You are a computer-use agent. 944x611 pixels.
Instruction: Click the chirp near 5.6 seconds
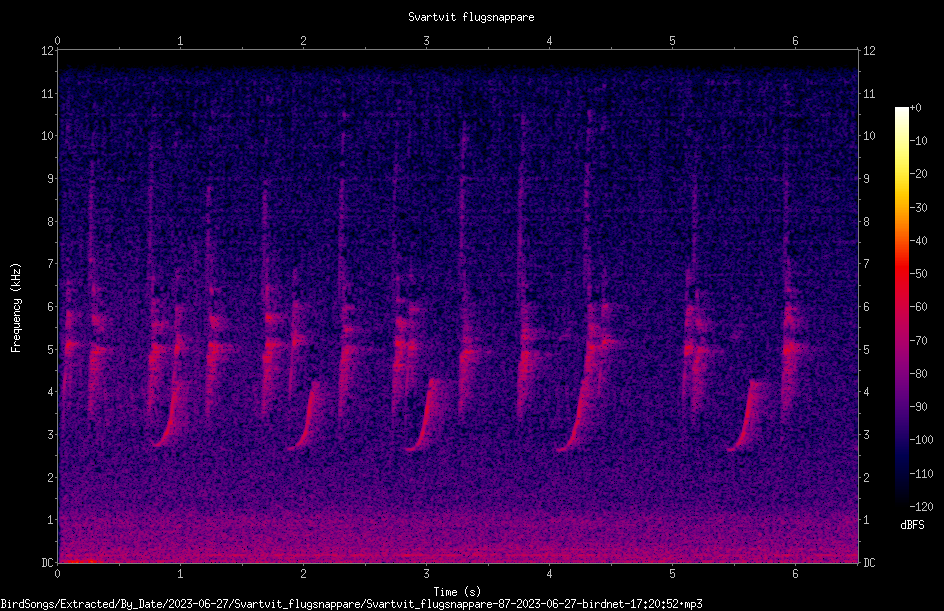pos(747,418)
